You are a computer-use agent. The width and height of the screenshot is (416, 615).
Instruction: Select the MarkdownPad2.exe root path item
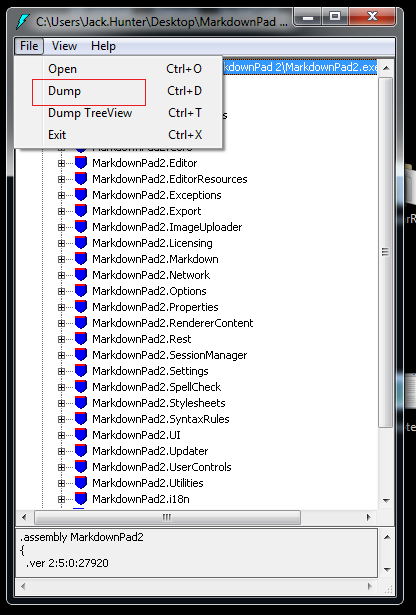click(300, 67)
